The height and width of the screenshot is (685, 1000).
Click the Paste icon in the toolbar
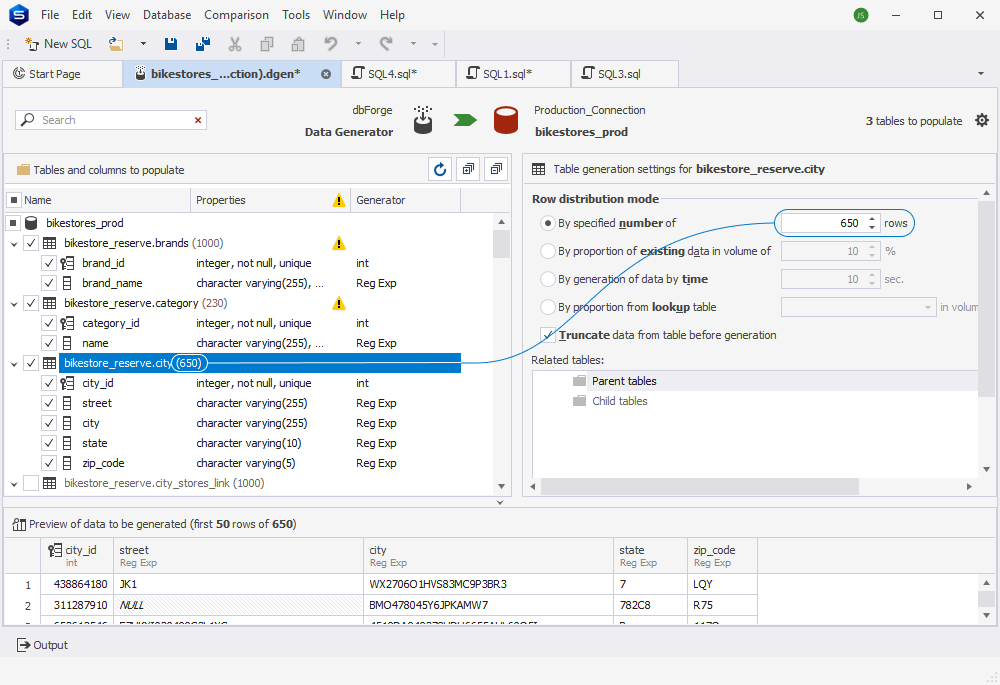(x=298, y=44)
